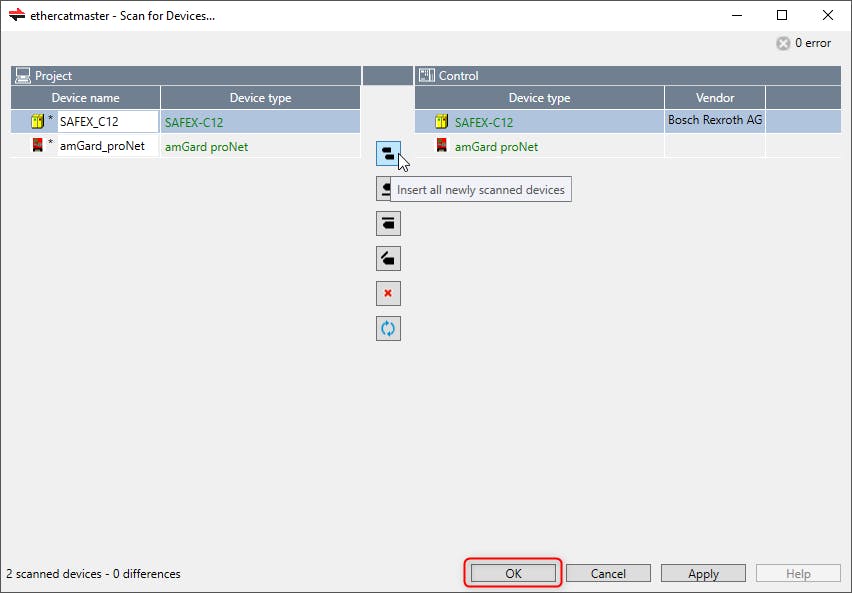Click the Control Device type column header
The image size is (852, 593).
coord(539,98)
